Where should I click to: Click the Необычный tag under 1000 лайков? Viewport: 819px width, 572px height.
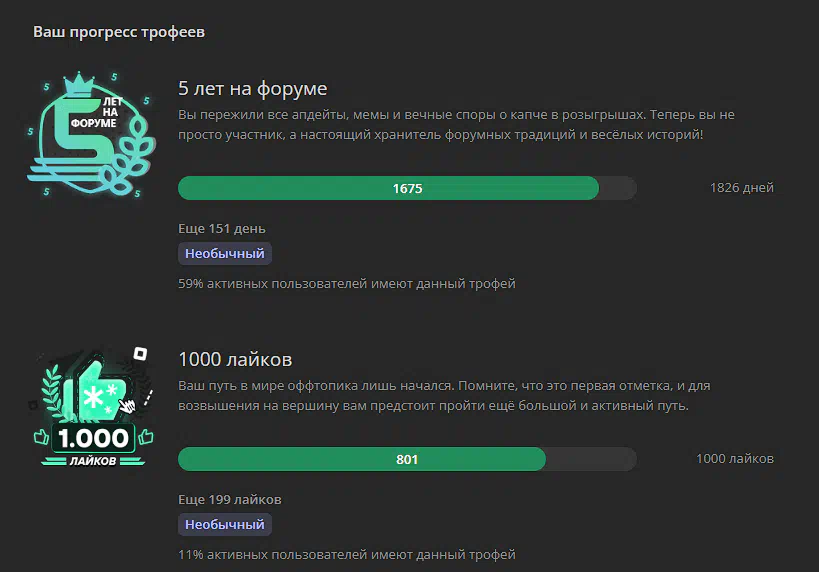click(x=225, y=524)
